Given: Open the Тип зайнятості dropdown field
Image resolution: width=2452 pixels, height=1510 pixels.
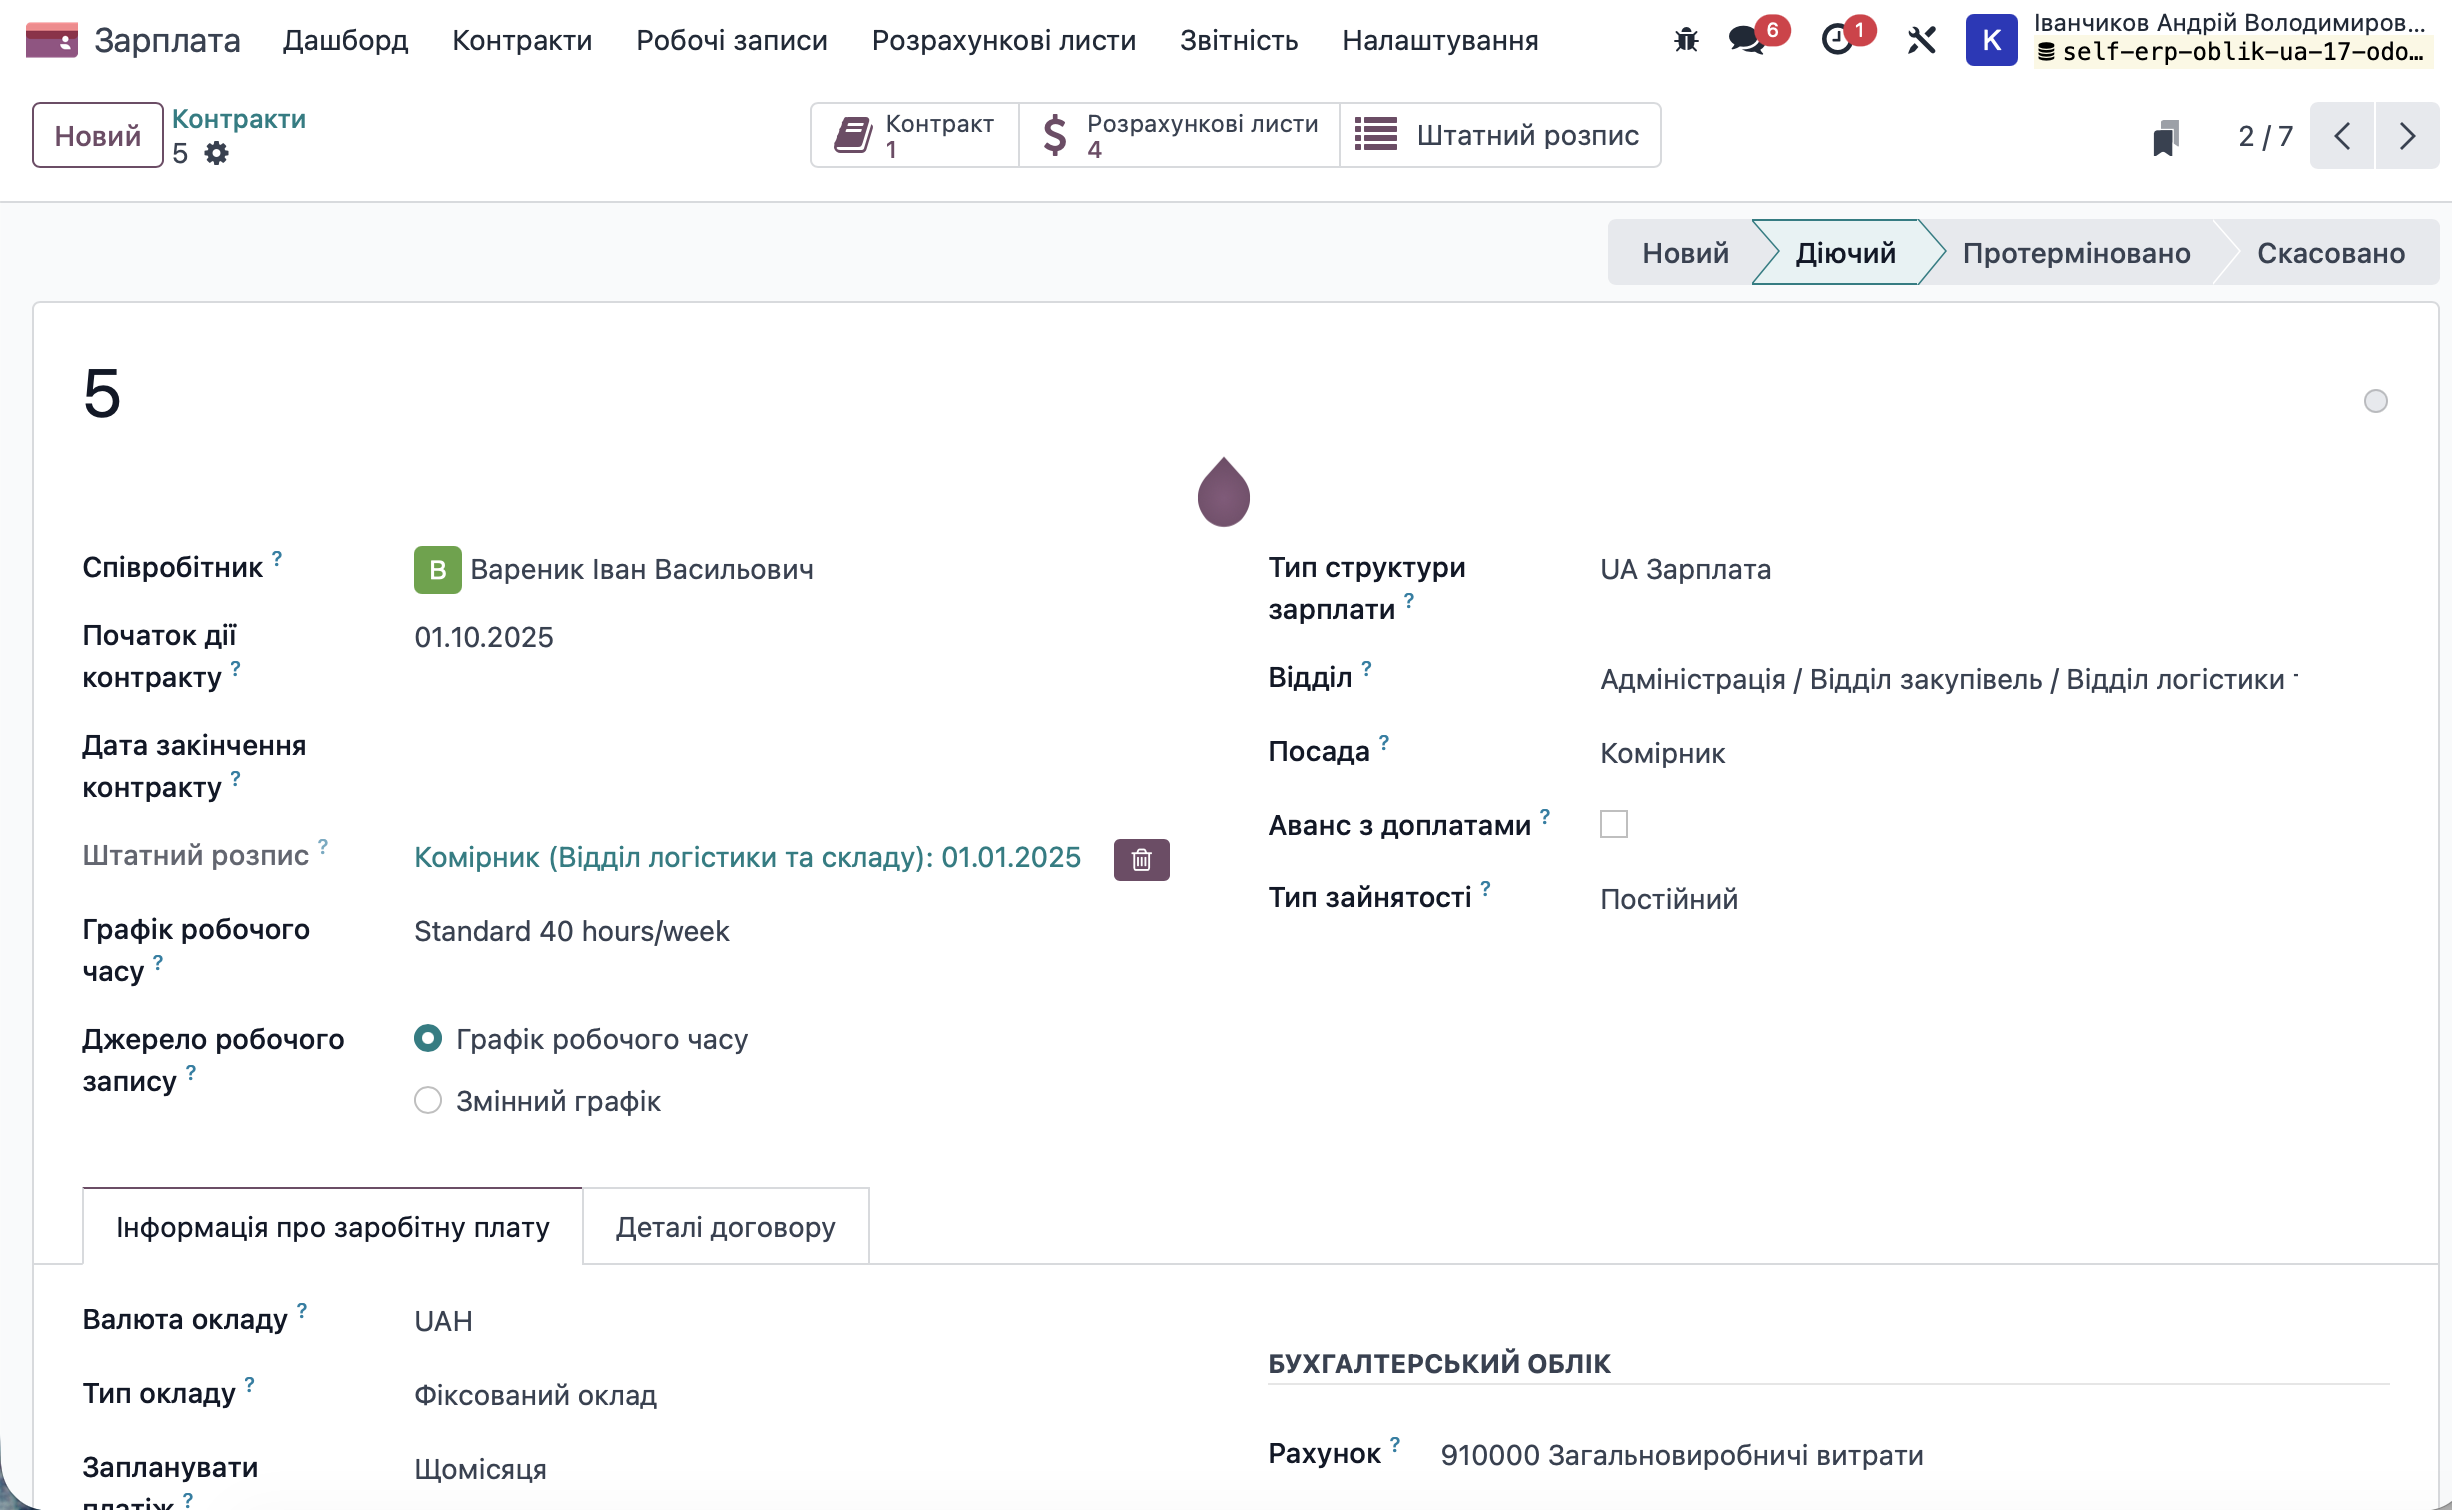Looking at the screenshot, I should pyautogui.click(x=1668, y=898).
